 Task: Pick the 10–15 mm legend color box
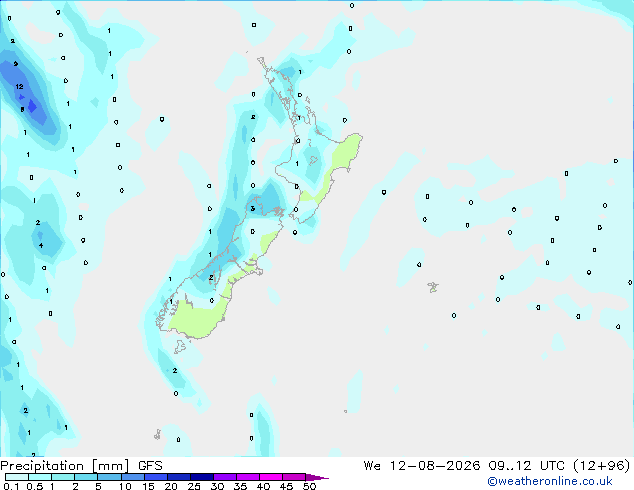(x=133, y=477)
